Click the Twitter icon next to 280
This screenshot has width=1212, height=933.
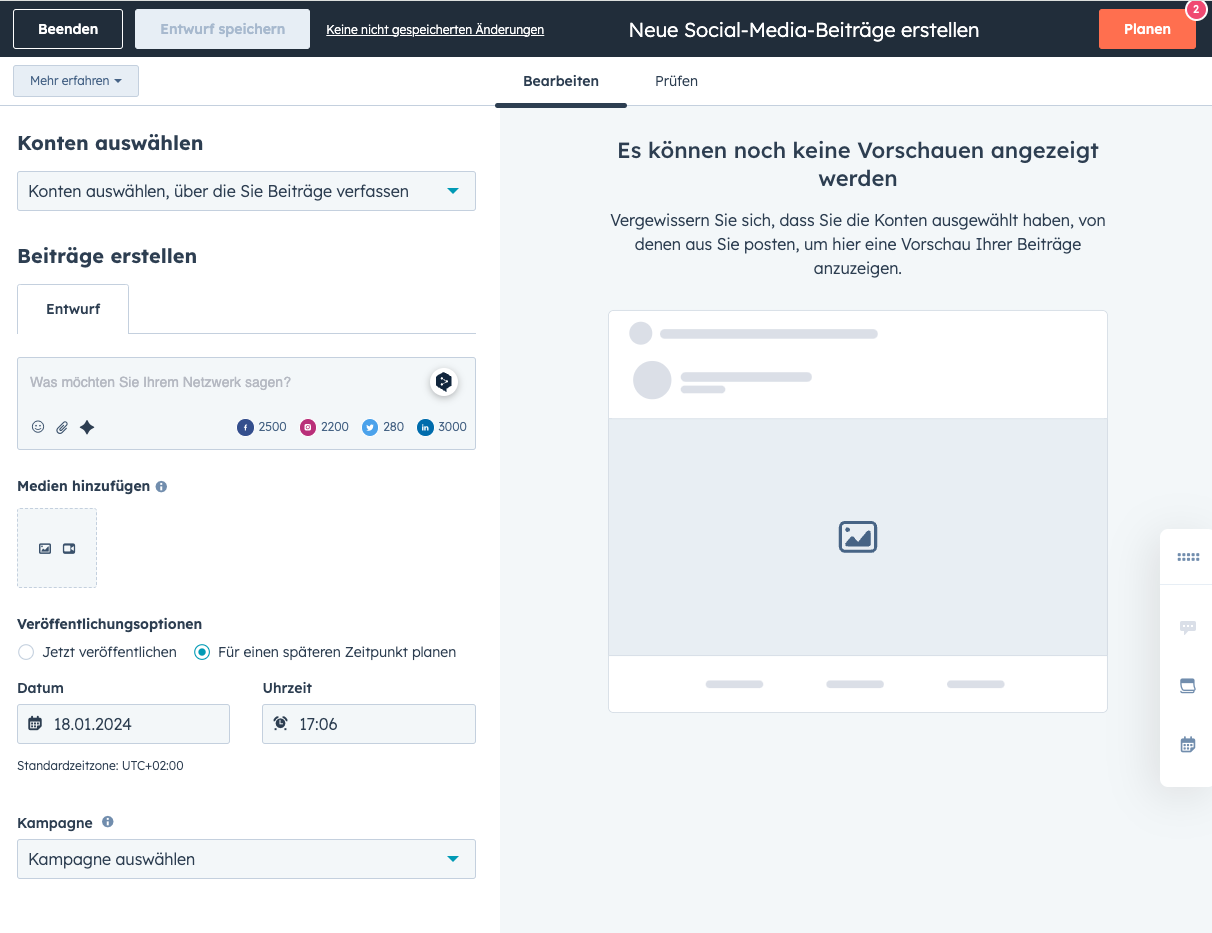[369, 427]
